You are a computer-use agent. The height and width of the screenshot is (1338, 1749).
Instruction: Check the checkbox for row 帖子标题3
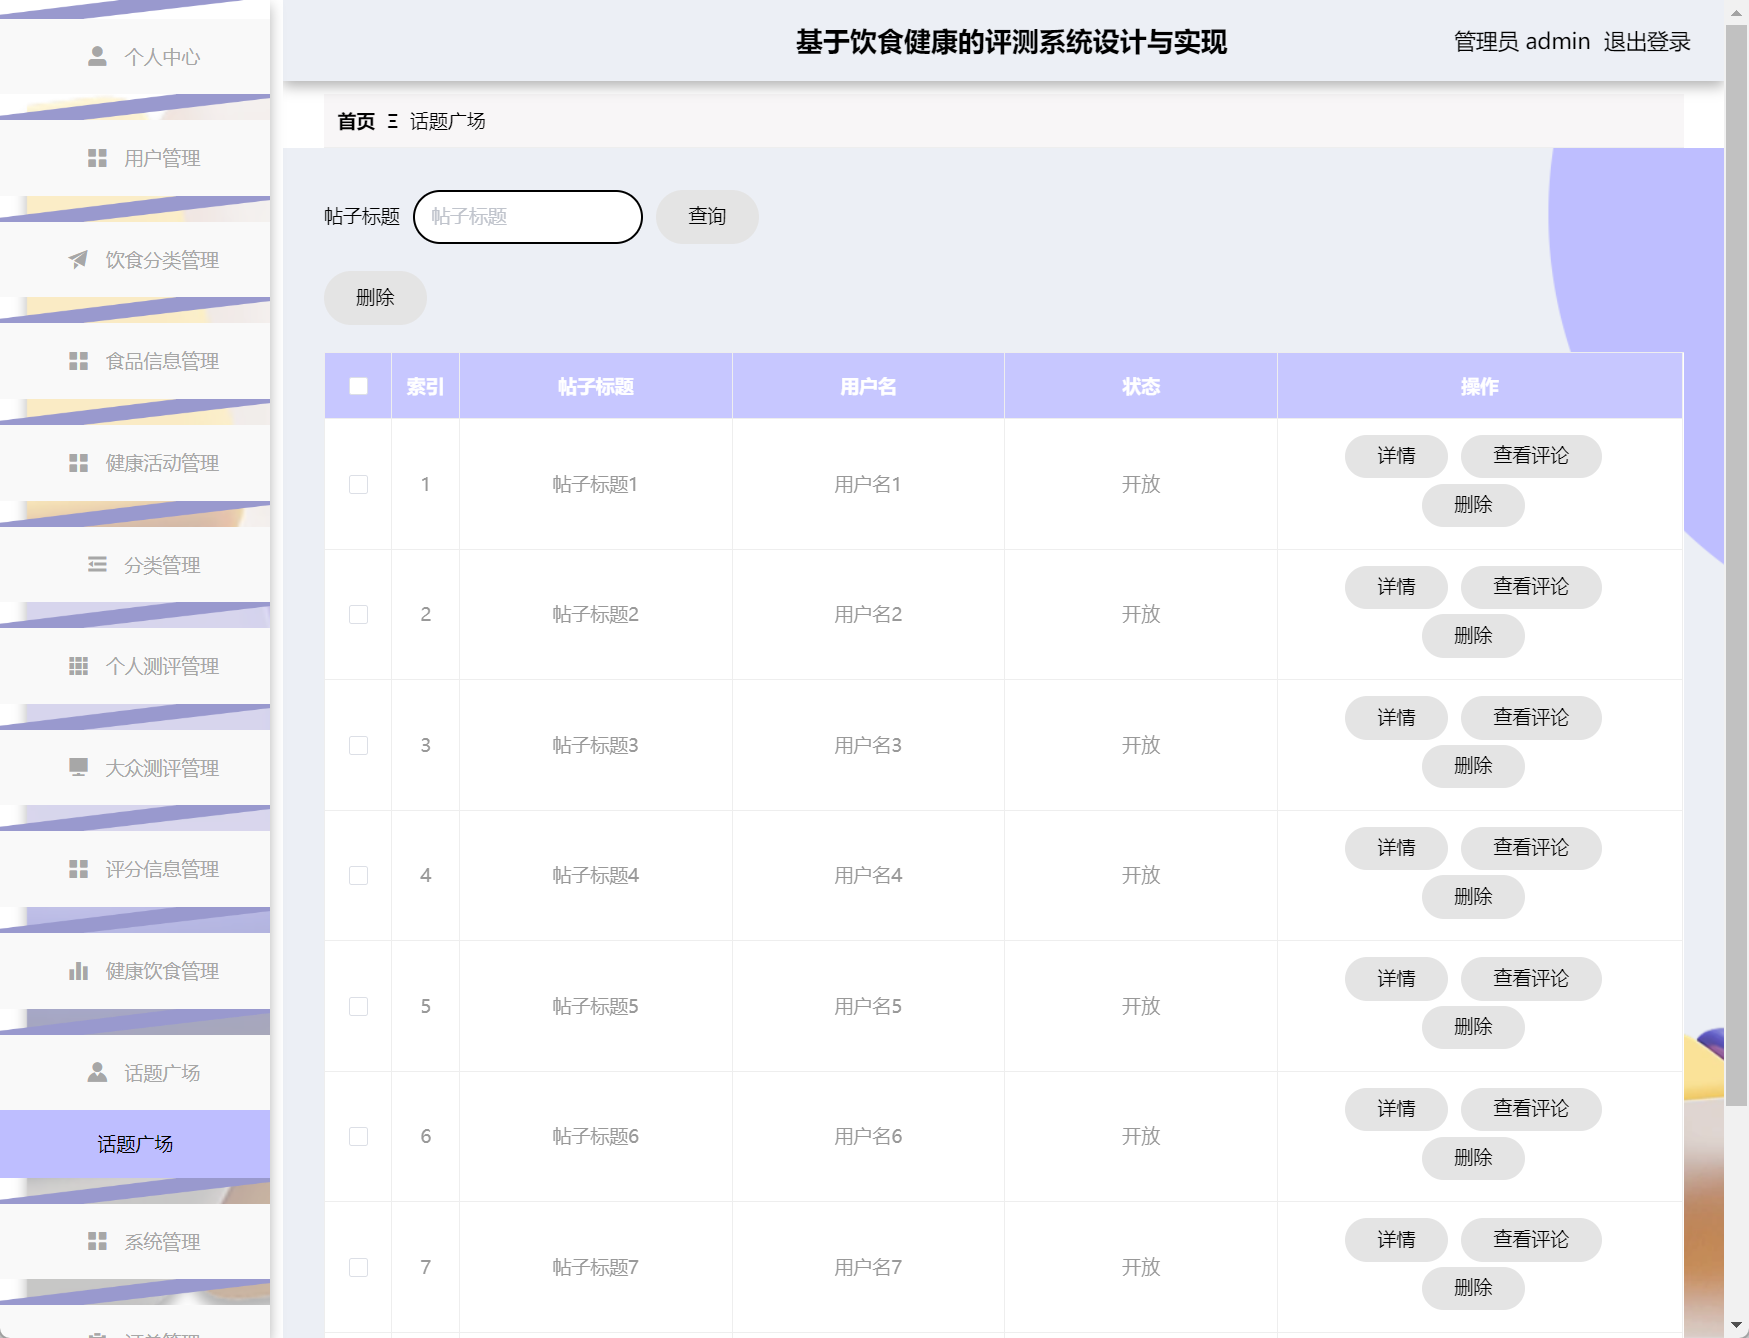tap(358, 745)
